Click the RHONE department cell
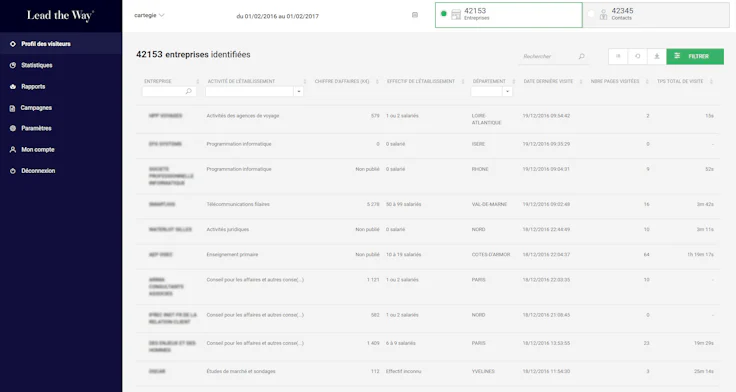This screenshot has height=392, width=736. click(480, 169)
